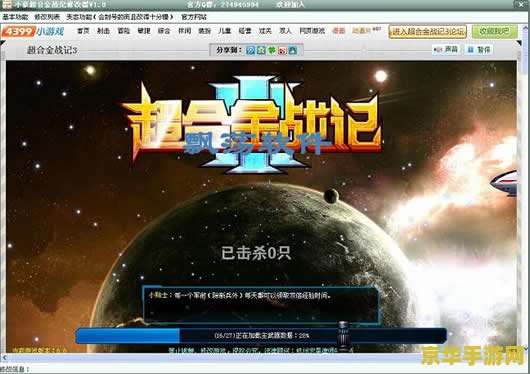Click the 4399 小游戏 logo
The image size is (530, 374).
click(33, 31)
